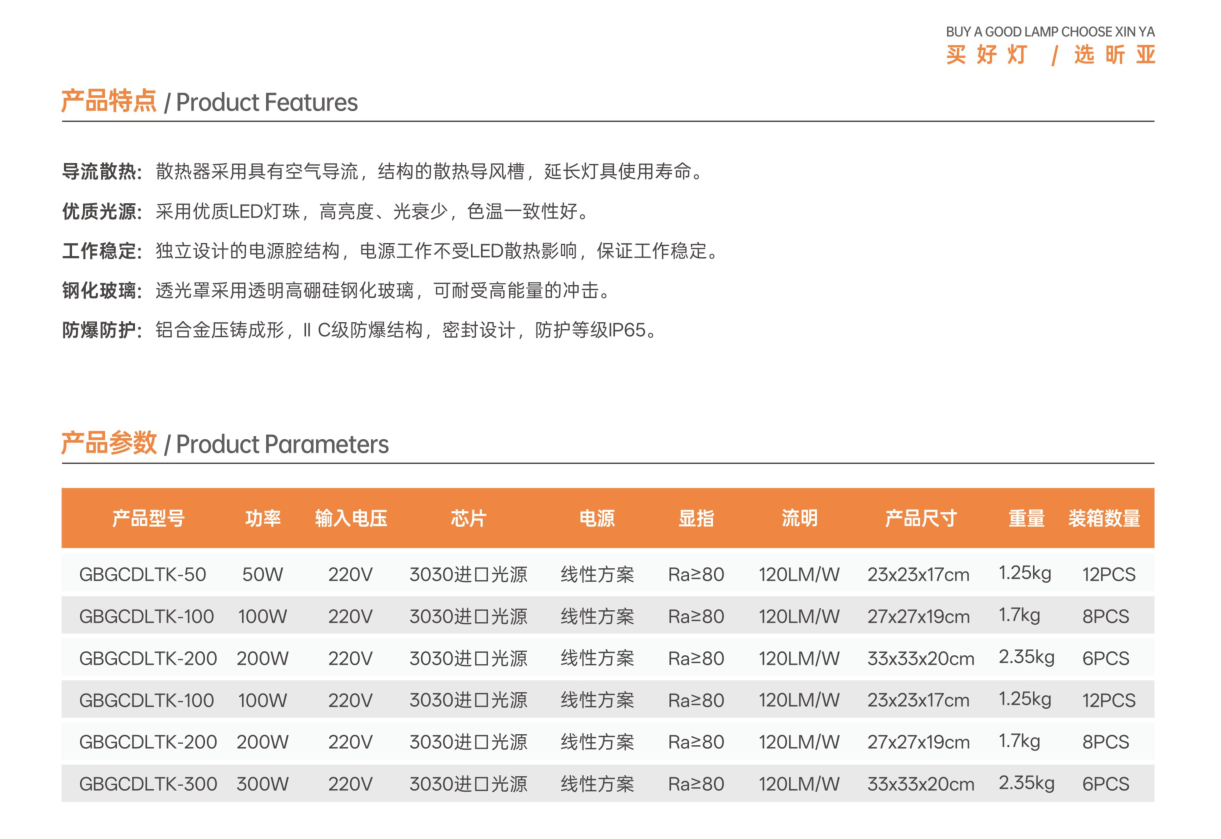This screenshot has width=1221, height=839.
Task: Click the 钢化玻璃 feature label
Action: (102, 291)
